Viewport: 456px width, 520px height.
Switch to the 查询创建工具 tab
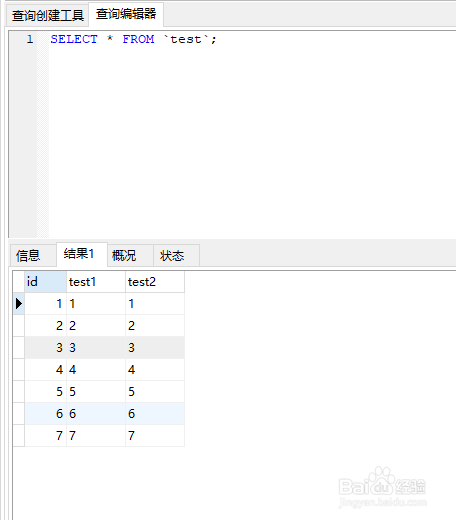pos(47,15)
